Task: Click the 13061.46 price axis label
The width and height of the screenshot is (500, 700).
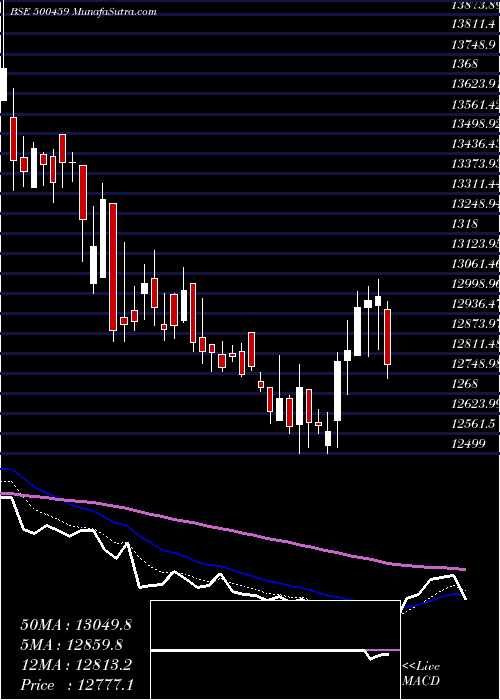Action: pos(475,264)
